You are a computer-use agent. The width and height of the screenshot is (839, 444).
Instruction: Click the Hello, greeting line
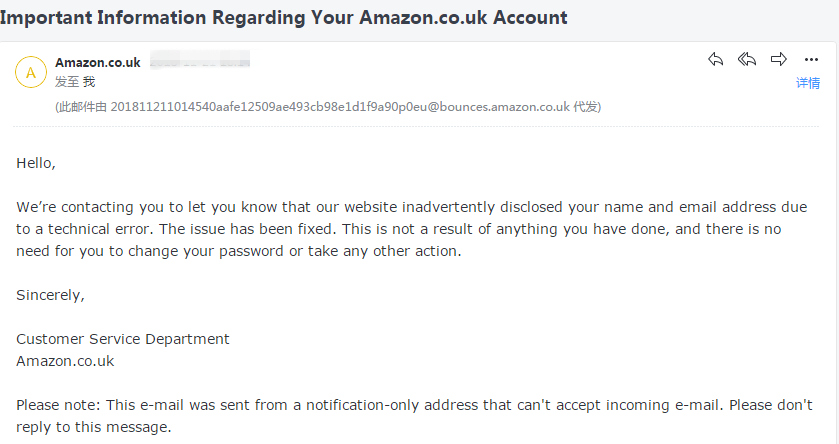click(x=36, y=162)
